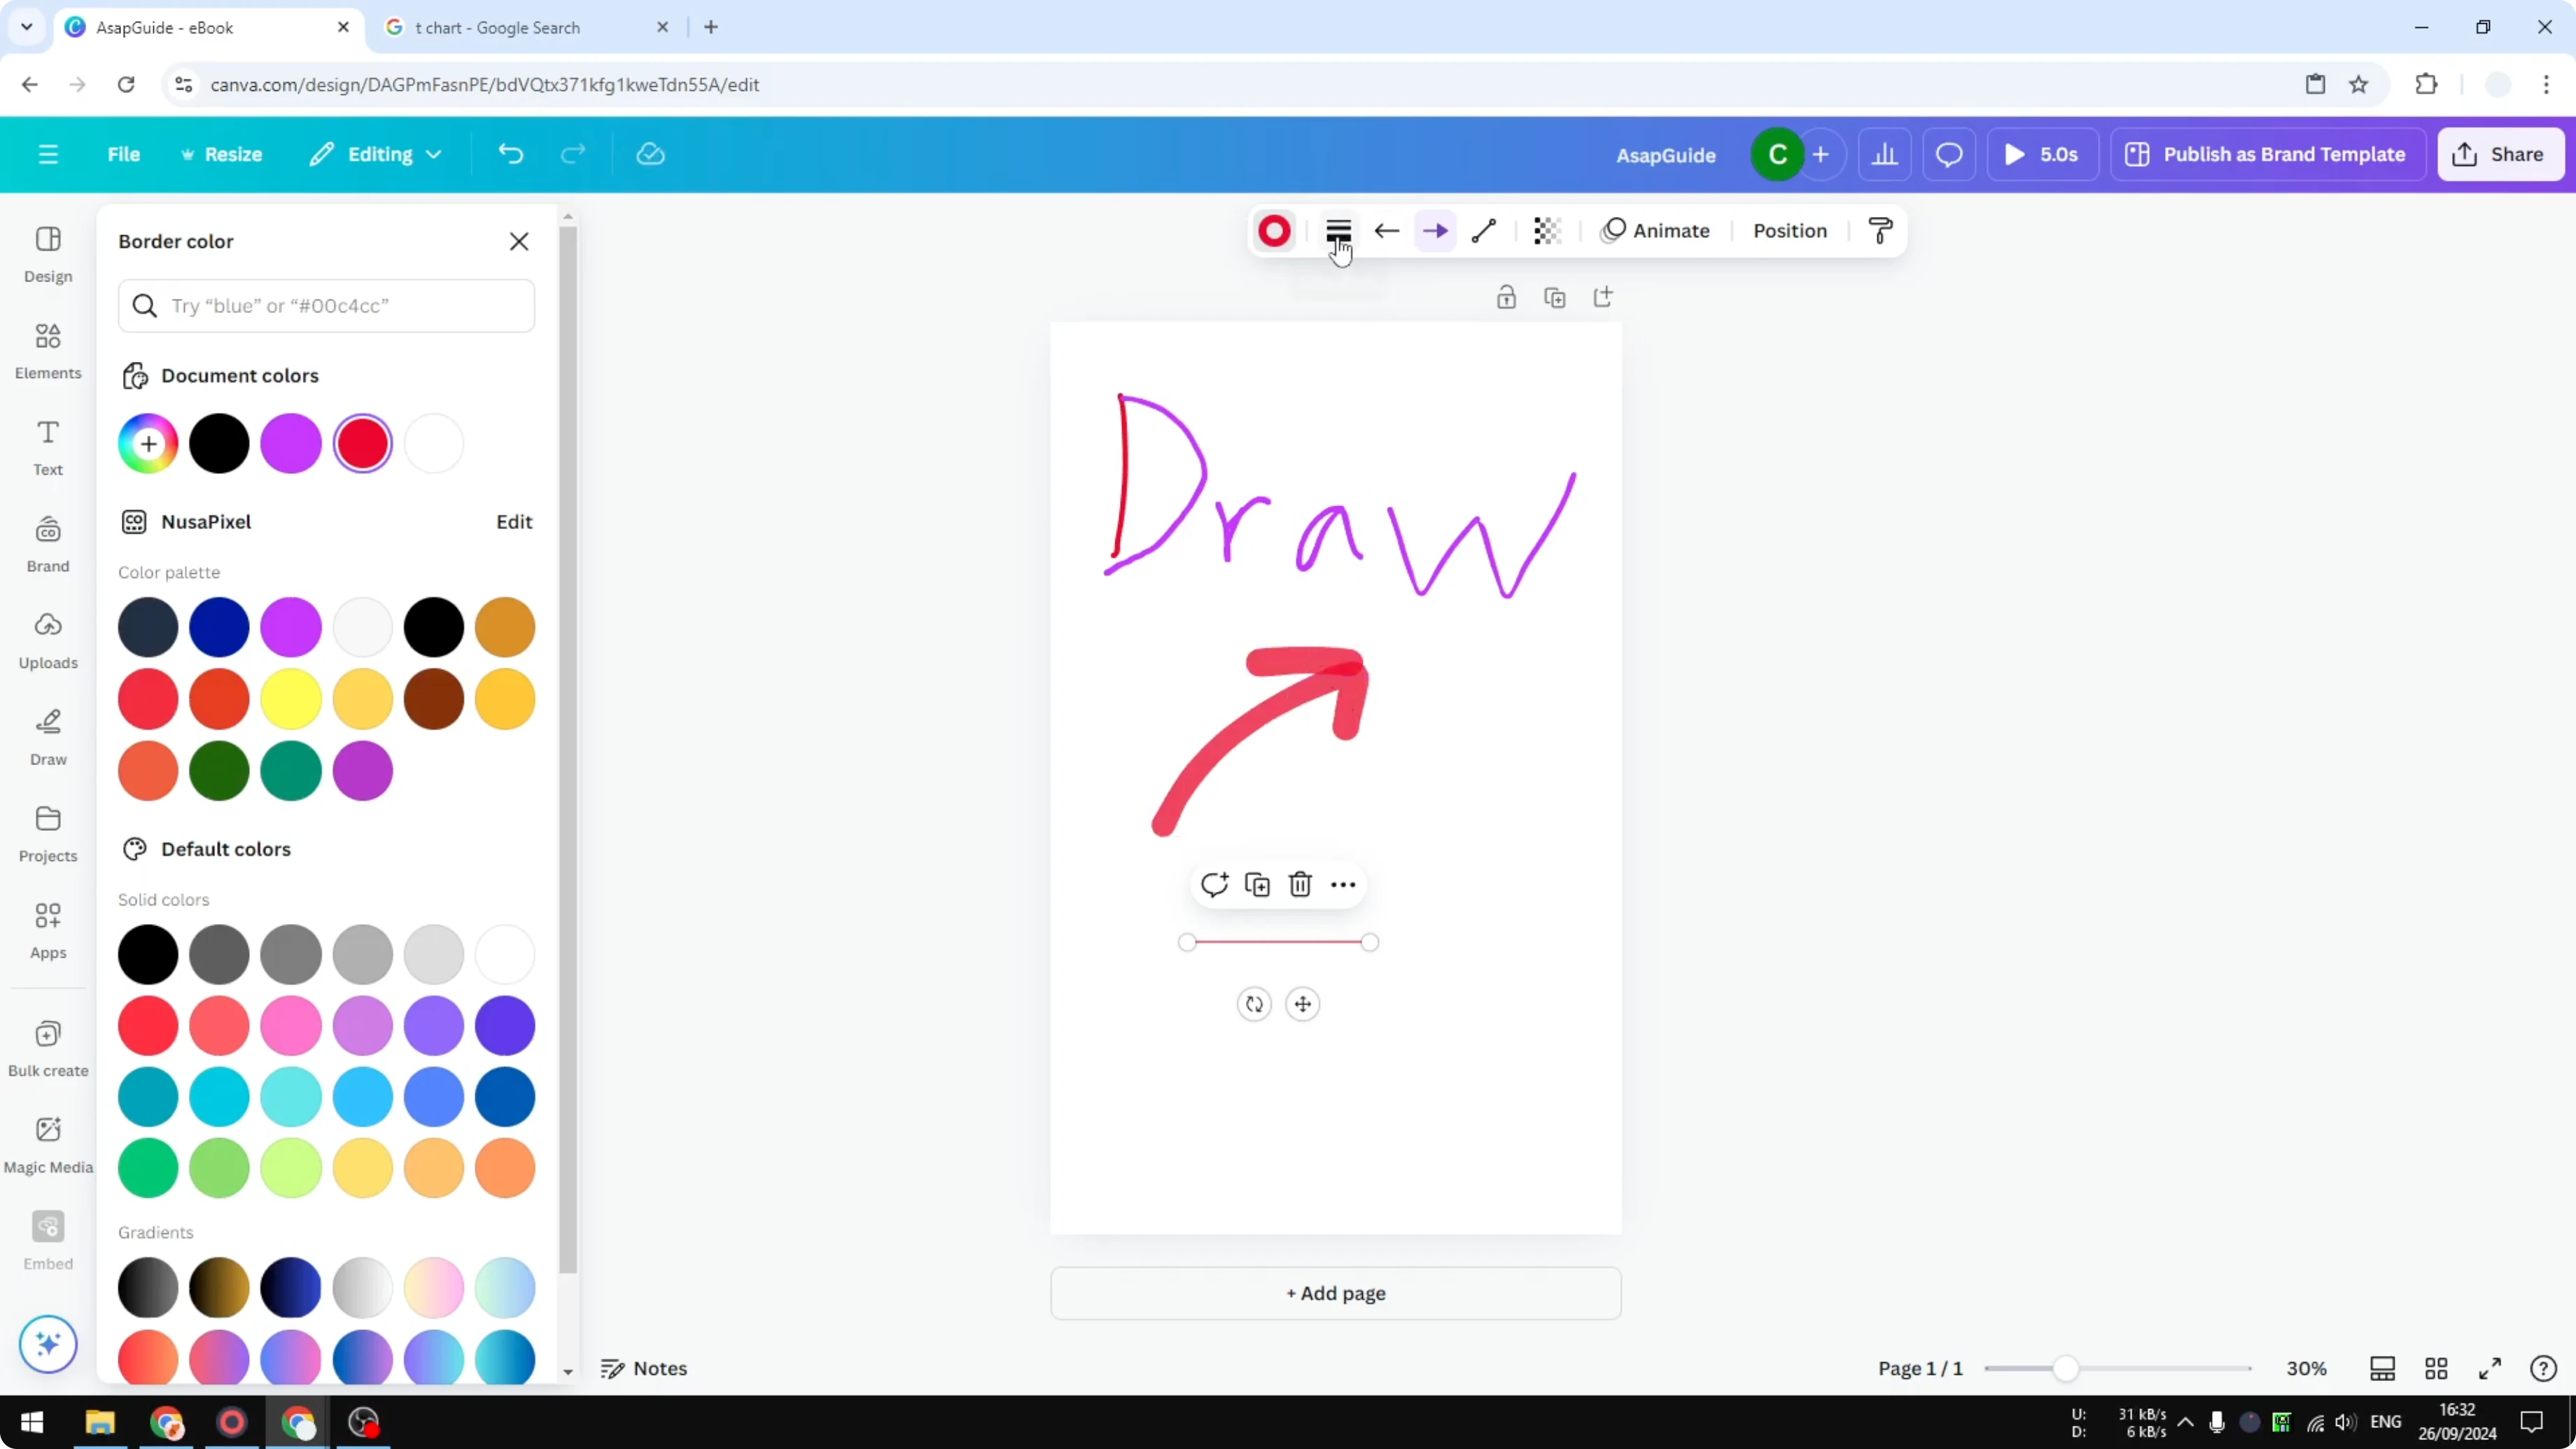Pick the purple document color swatch
2576x1449 pixels.
click(x=291, y=443)
